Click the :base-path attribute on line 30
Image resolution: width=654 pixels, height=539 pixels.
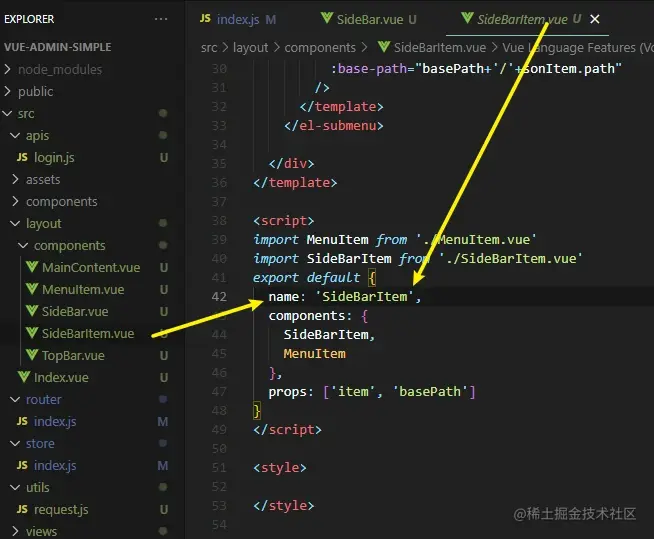tap(369, 68)
